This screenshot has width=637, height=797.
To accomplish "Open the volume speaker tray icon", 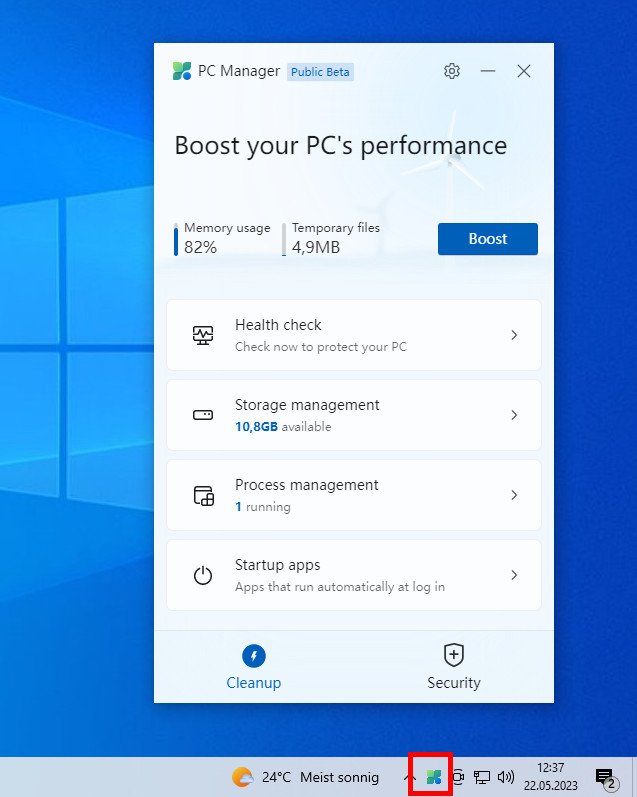I will (506, 777).
